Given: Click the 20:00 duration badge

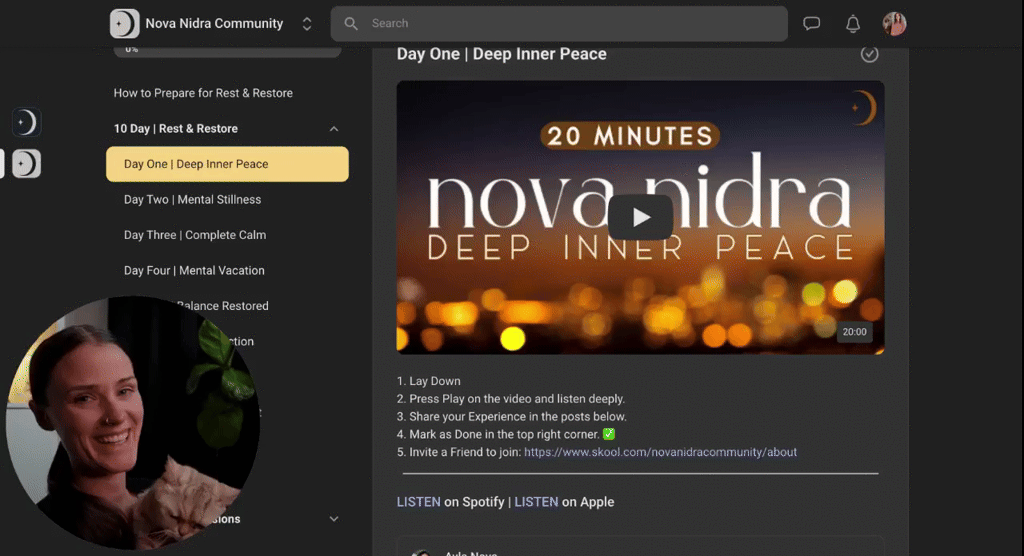Looking at the screenshot, I should point(854,332).
